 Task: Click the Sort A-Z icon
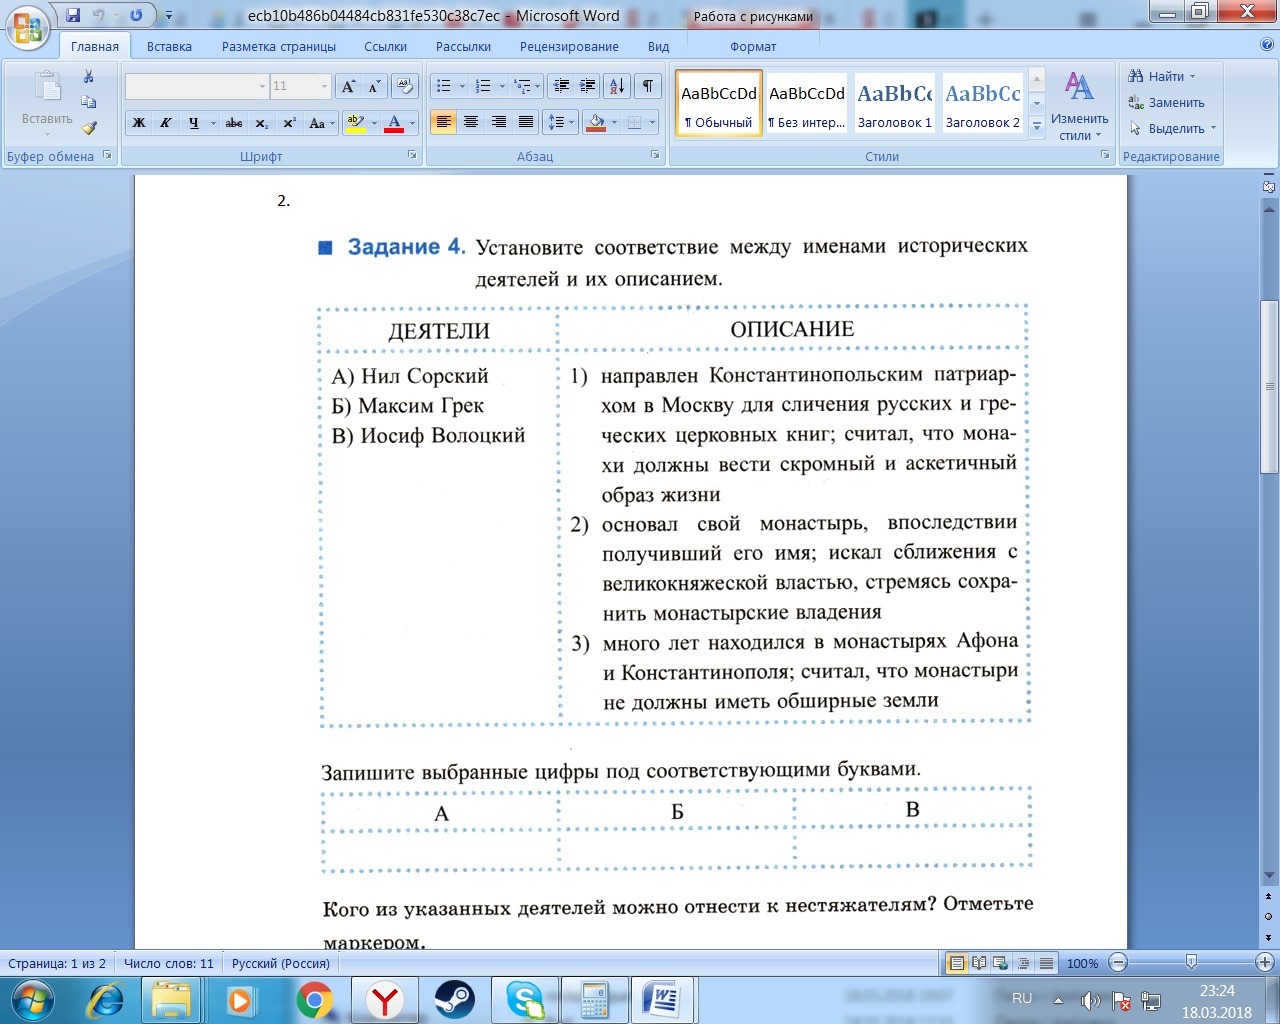[x=617, y=86]
